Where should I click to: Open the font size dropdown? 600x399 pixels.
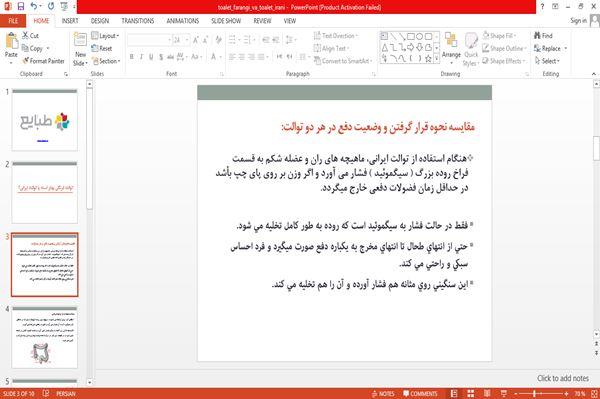187,40
